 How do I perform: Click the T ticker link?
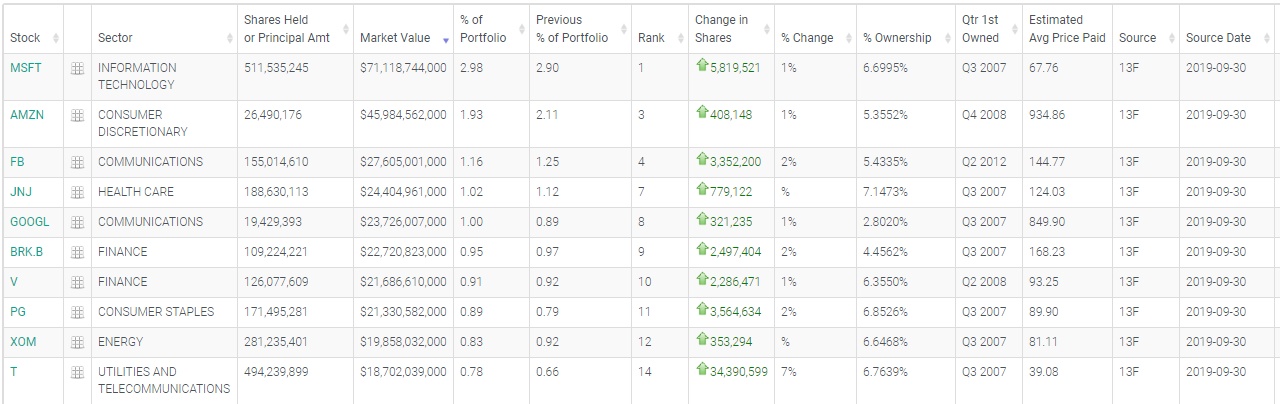pyautogui.click(x=14, y=372)
